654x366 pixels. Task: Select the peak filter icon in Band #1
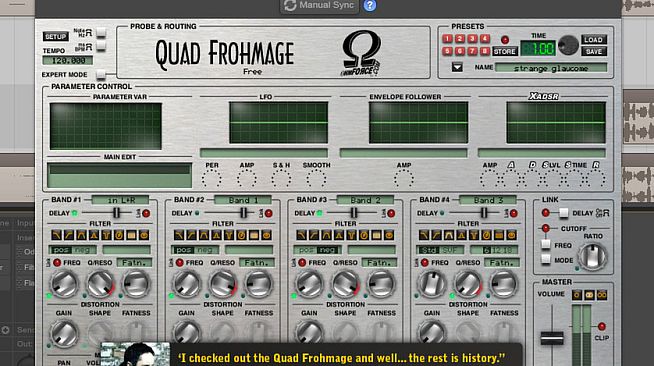pyautogui.click(x=94, y=236)
